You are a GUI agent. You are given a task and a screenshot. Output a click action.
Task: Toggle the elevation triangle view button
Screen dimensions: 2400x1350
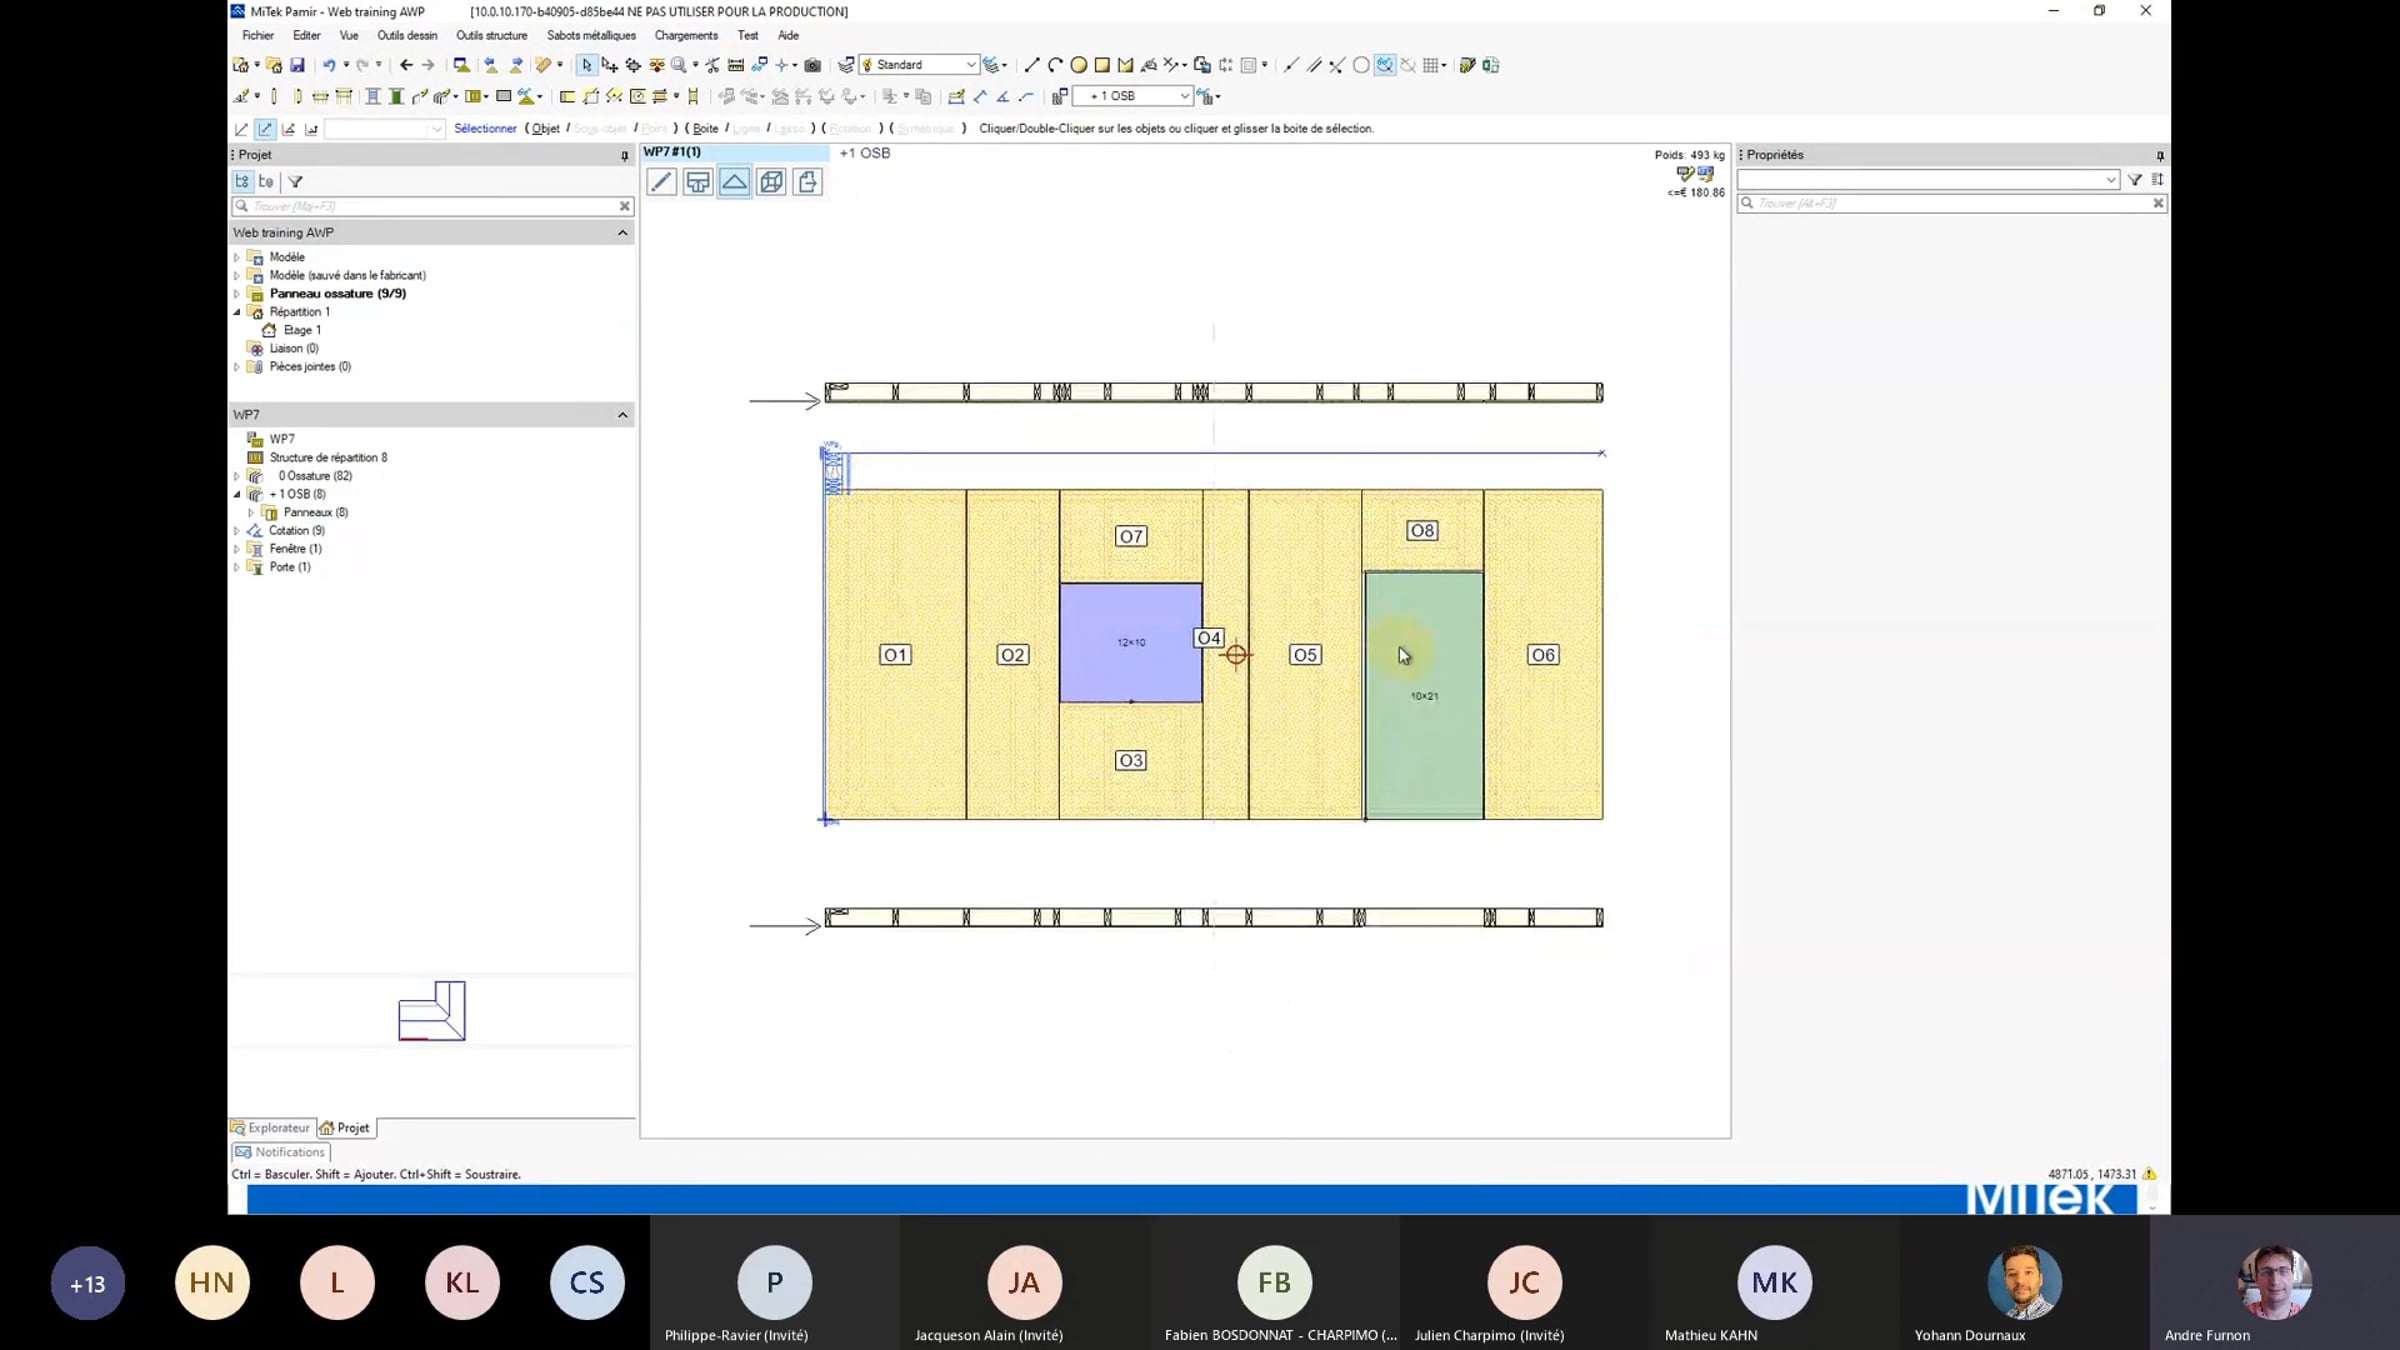(x=734, y=182)
